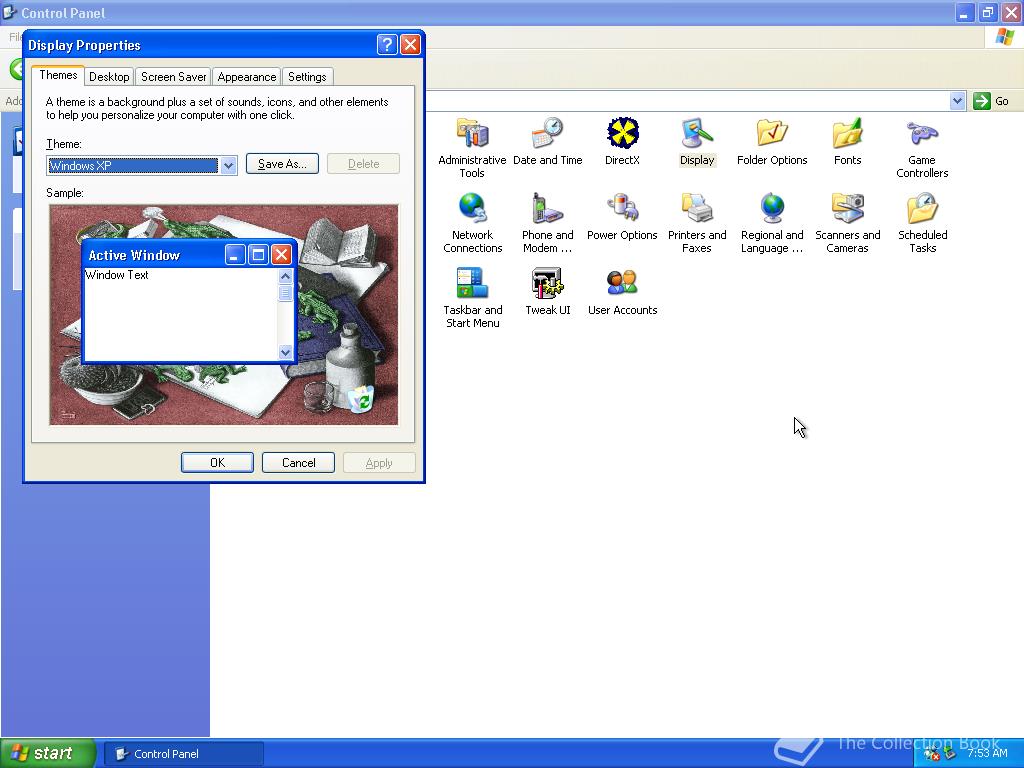Switch to the Desktop tab
Viewport: 1024px width, 768px height.
pyautogui.click(x=109, y=76)
